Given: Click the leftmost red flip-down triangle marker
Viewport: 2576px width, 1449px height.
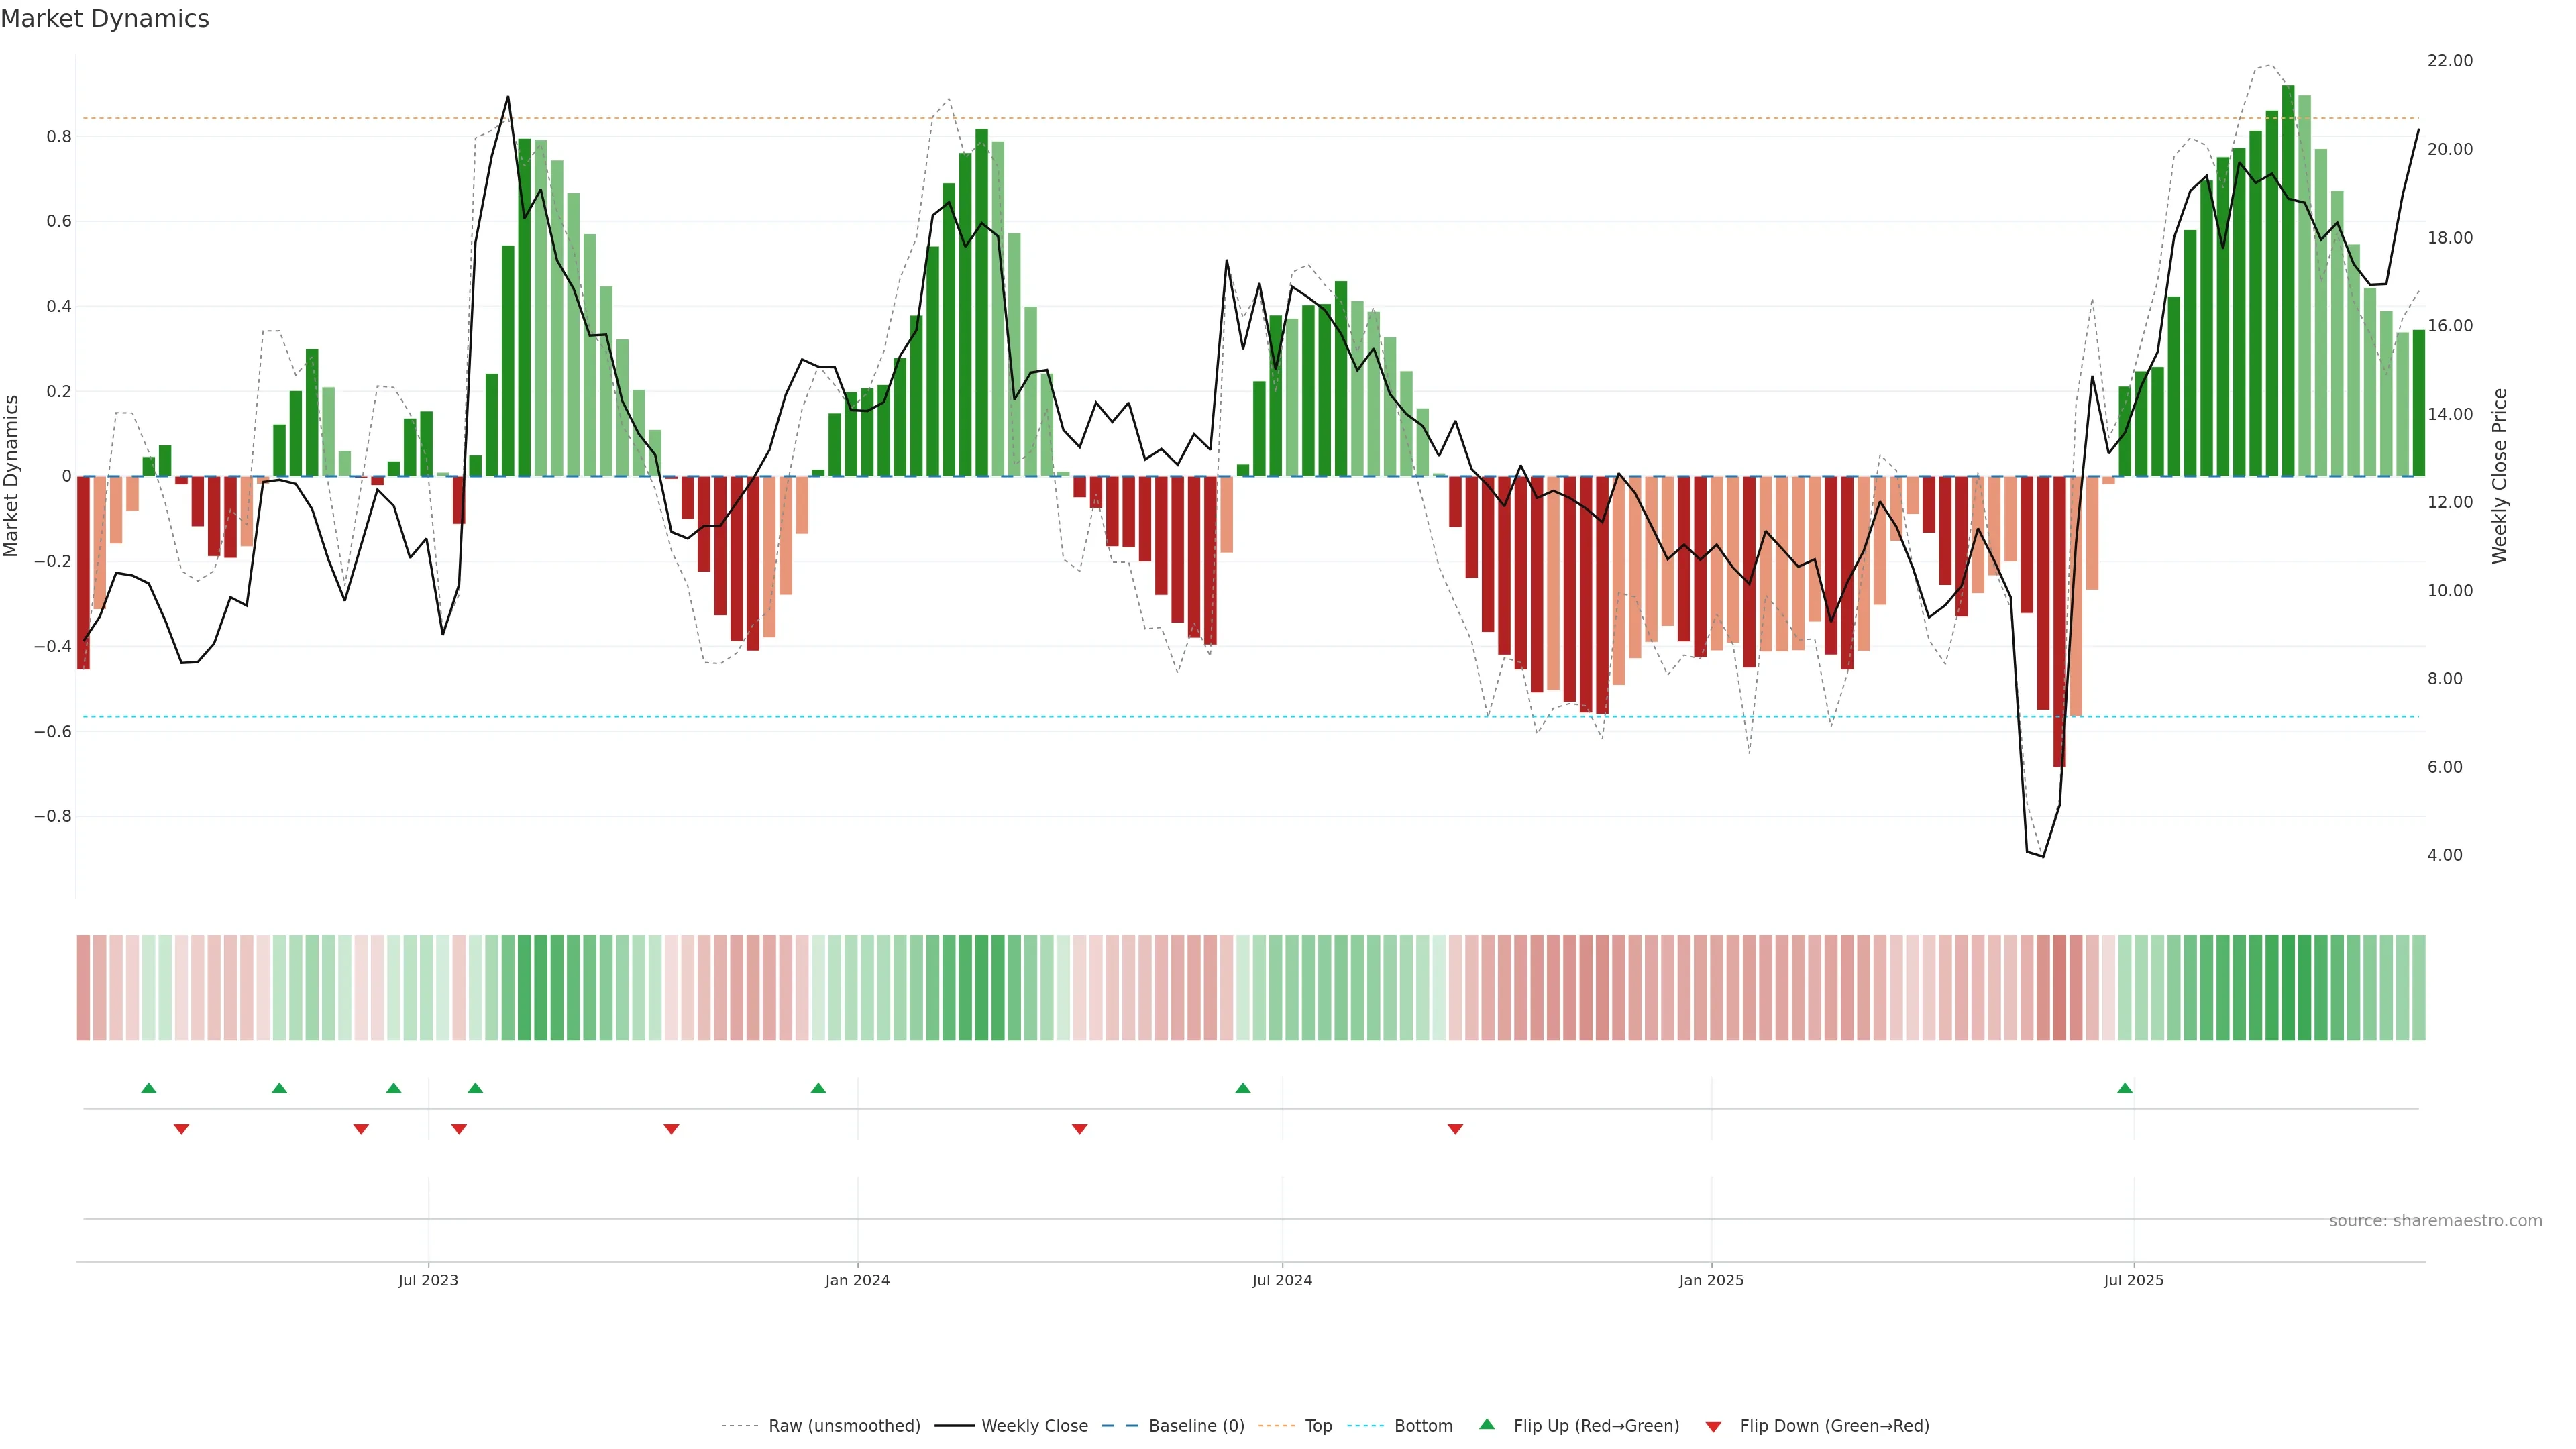Looking at the screenshot, I should (x=181, y=1129).
